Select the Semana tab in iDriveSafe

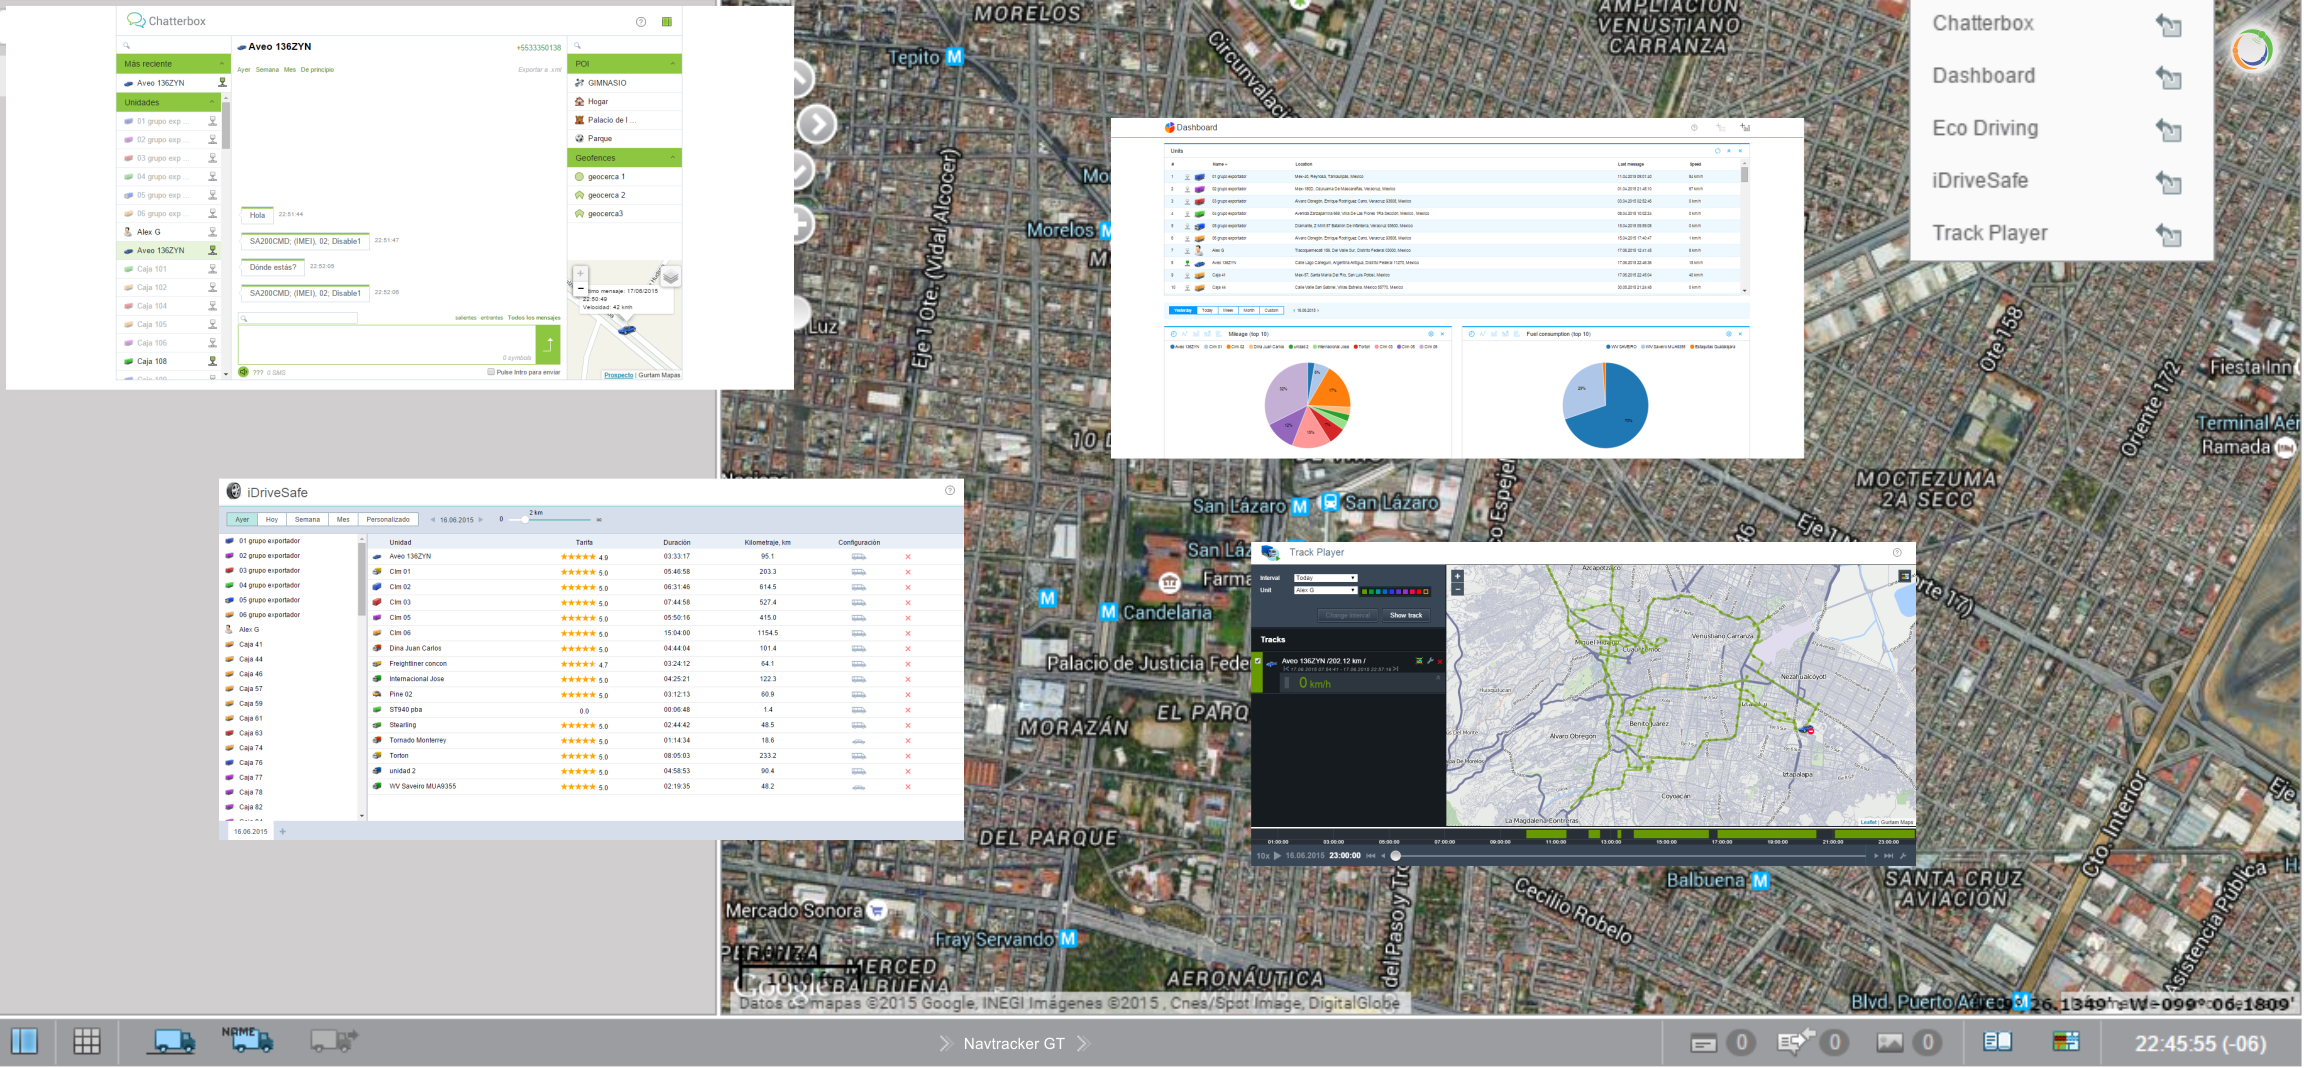pos(307,520)
